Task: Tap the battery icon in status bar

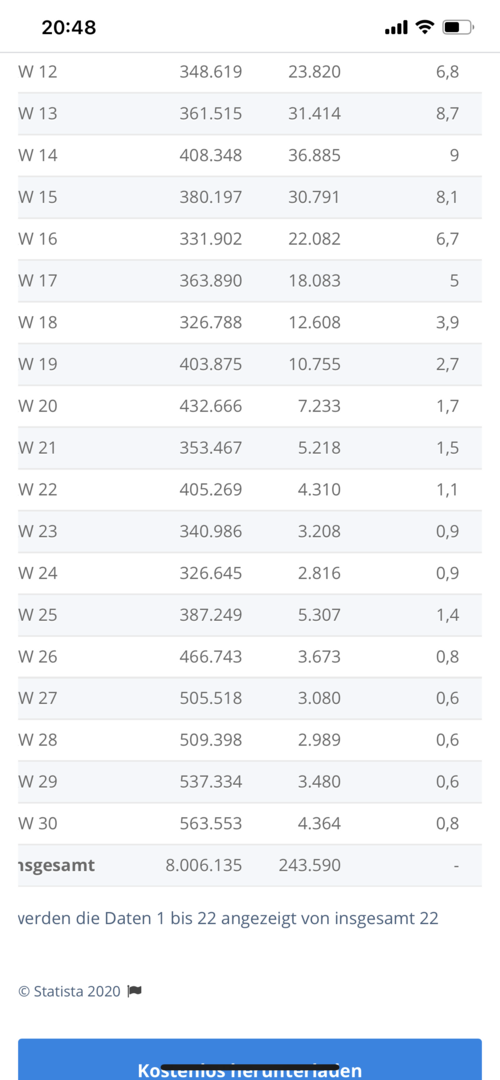Action: 457,28
